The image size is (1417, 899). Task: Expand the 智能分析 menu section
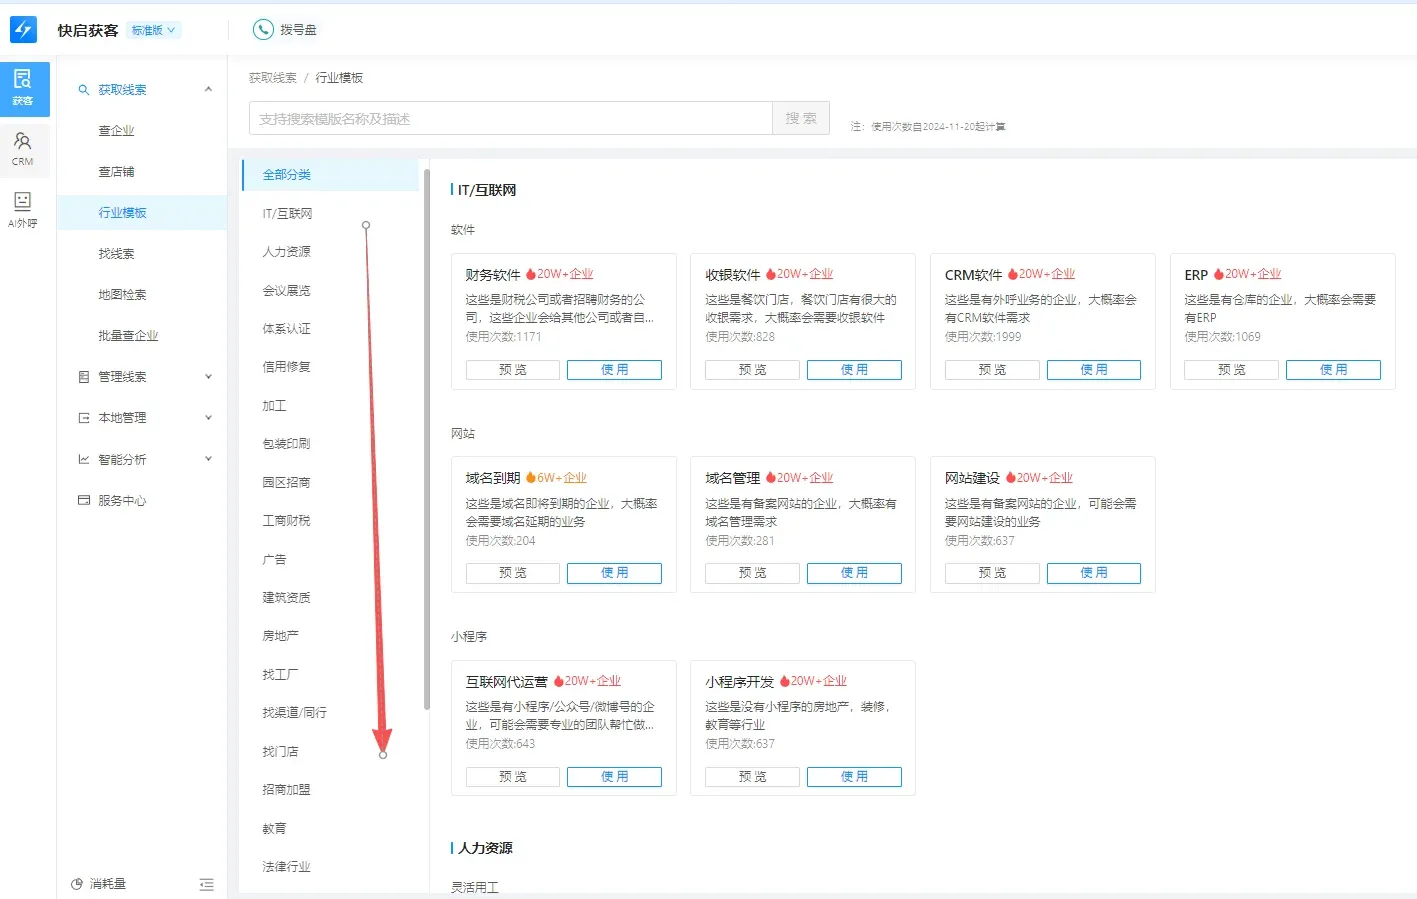point(208,460)
